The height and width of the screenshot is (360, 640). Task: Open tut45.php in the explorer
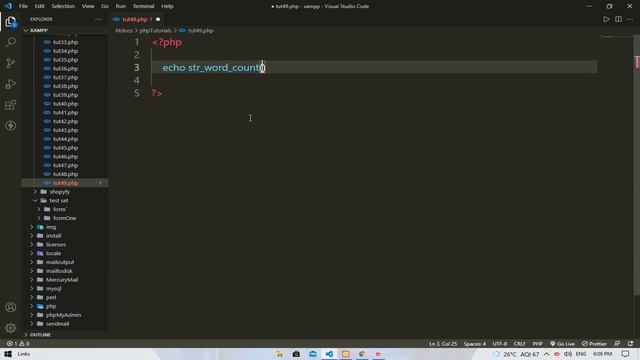click(x=65, y=148)
